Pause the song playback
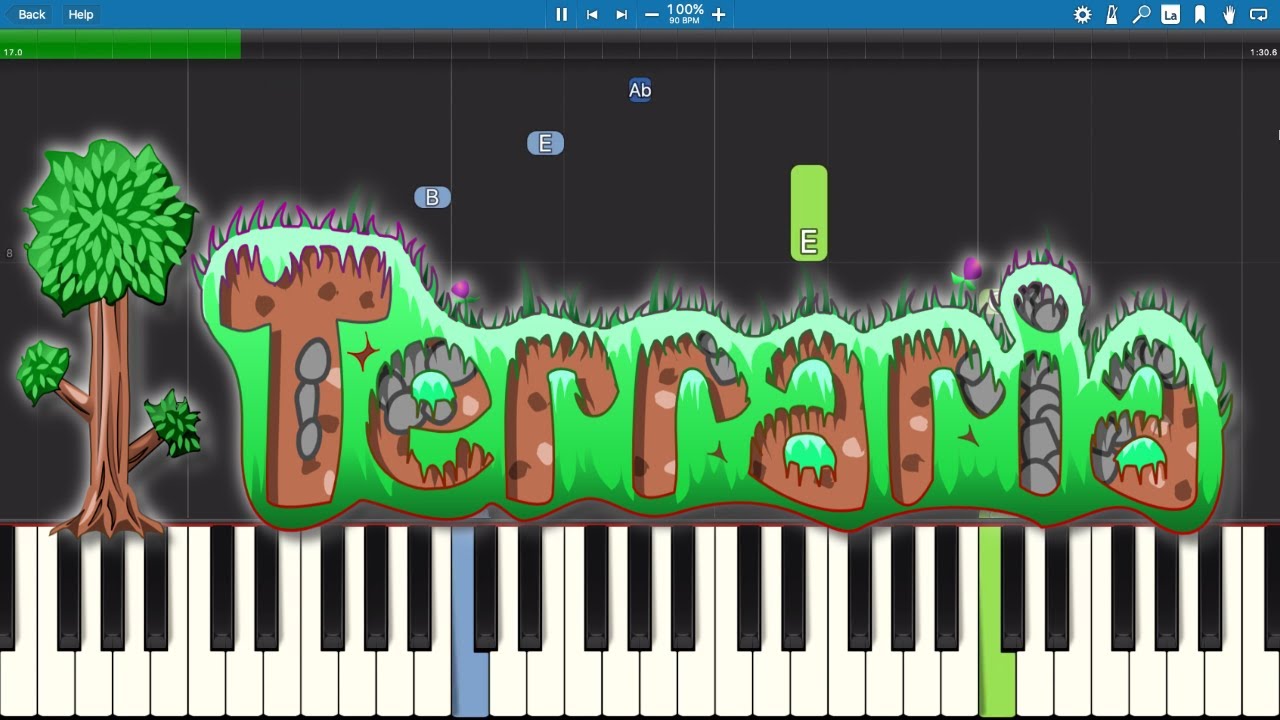This screenshot has width=1280, height=720. click(561, 14)
